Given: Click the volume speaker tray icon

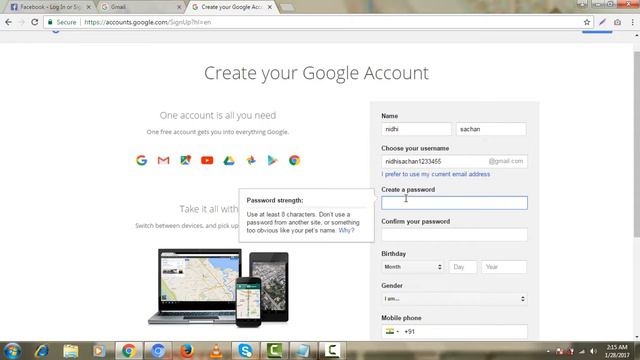Looking at the screenshot, I should click(593, 351).
